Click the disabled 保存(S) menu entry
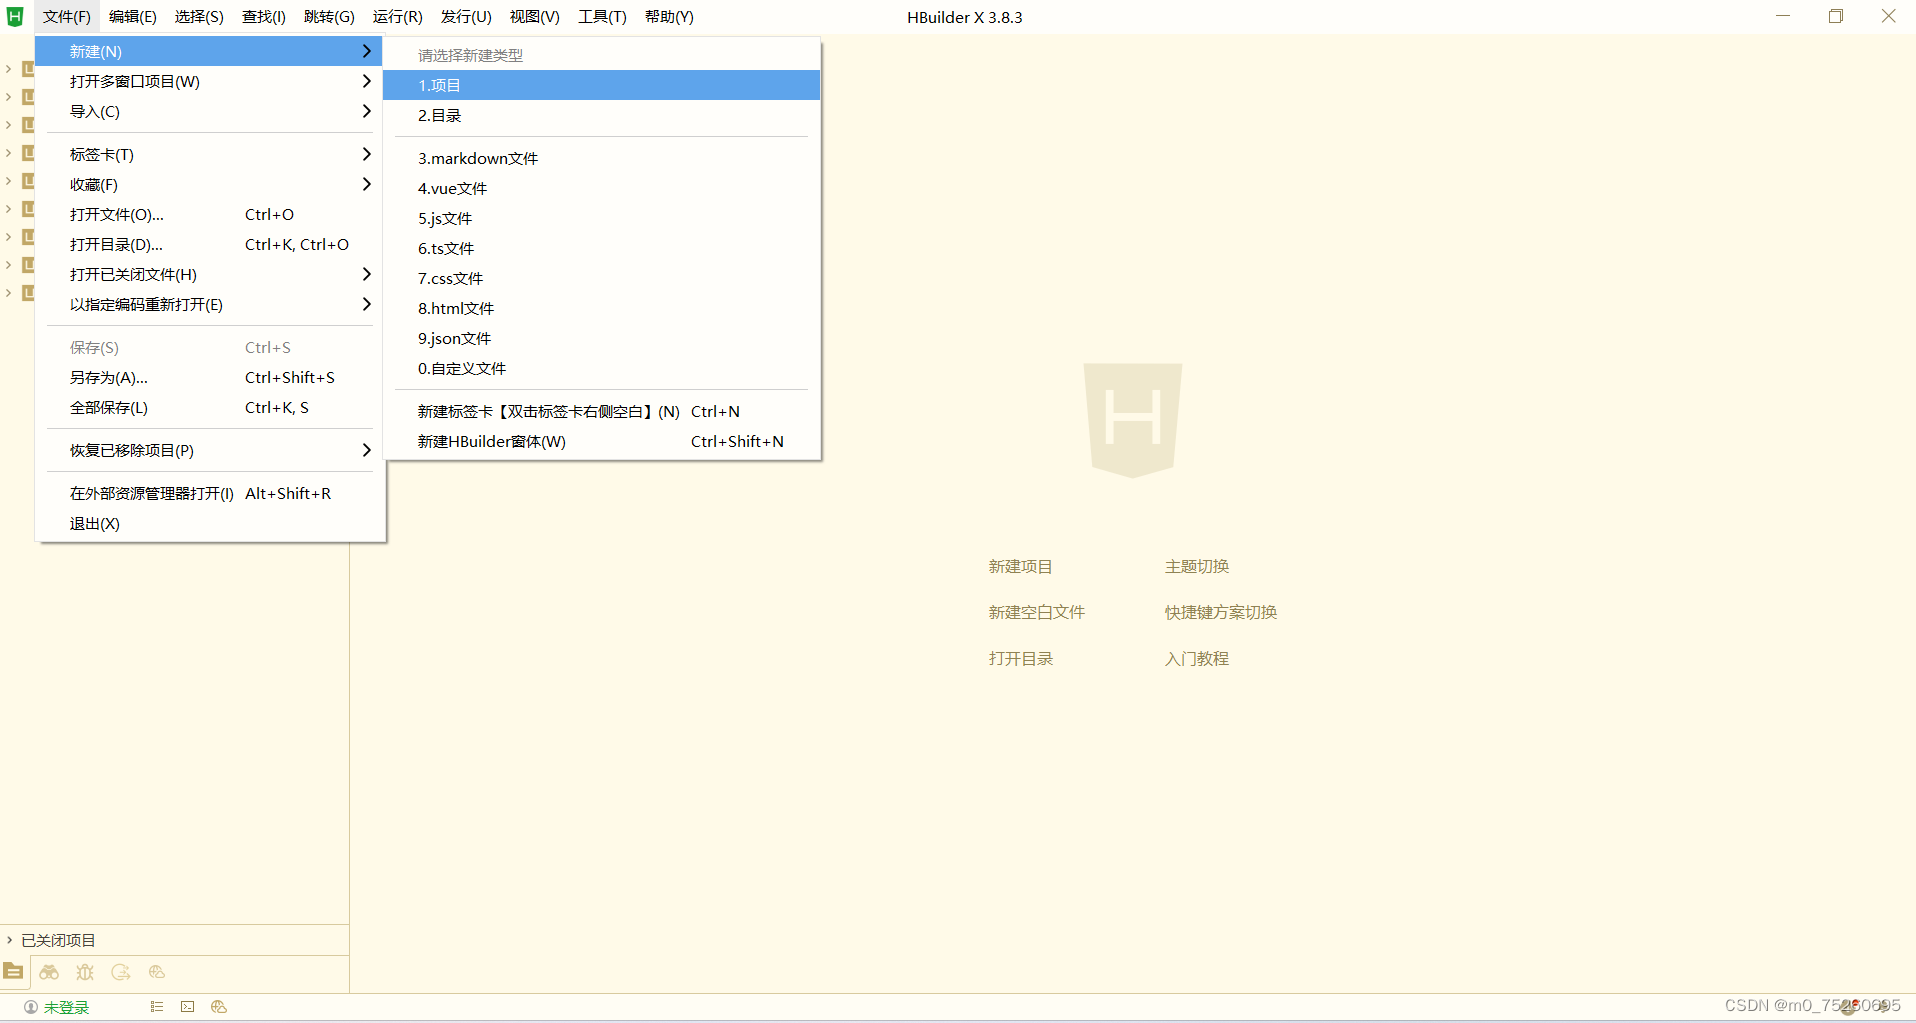Image resolution: width=1916 pixels, height=1023 pixels. tap(209, 347)
